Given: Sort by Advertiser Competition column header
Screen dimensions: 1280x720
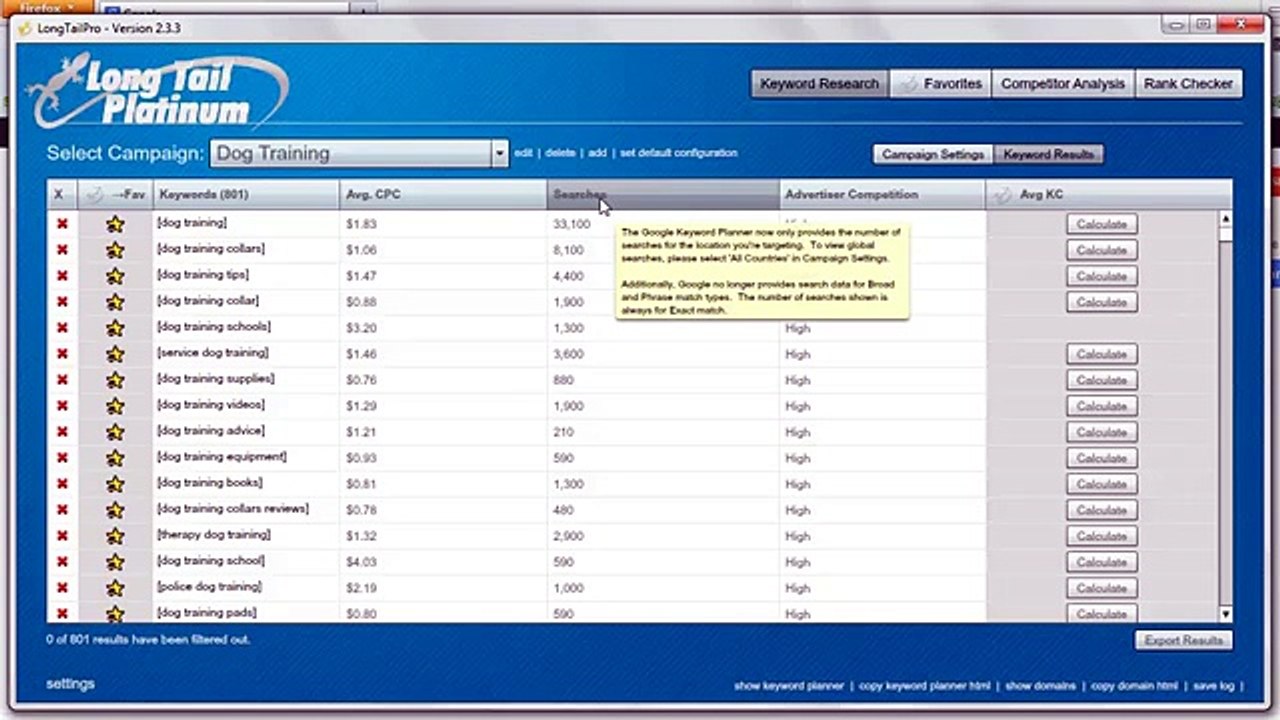Looking at the screenshot, I should (882, 195).
